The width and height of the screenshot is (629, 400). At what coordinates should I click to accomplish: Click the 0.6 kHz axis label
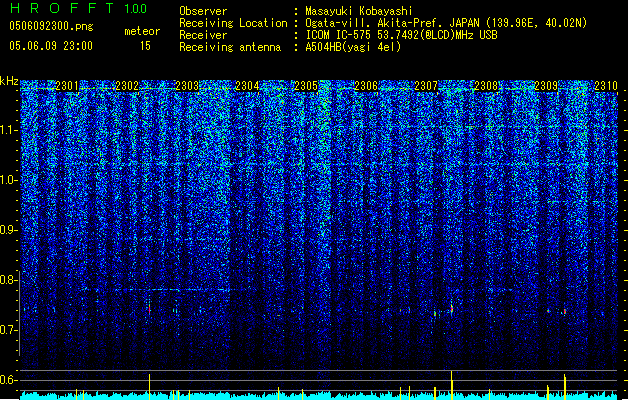tap(9, 380)
